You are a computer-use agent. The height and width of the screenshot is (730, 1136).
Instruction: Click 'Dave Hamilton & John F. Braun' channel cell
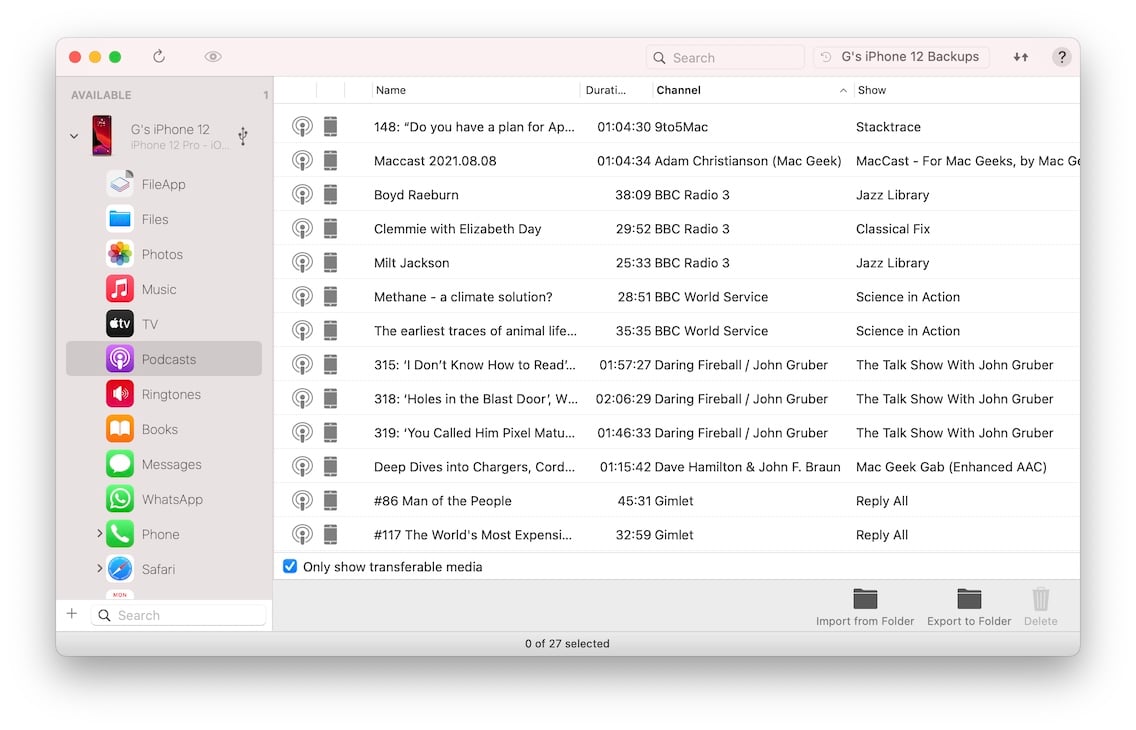748,467
